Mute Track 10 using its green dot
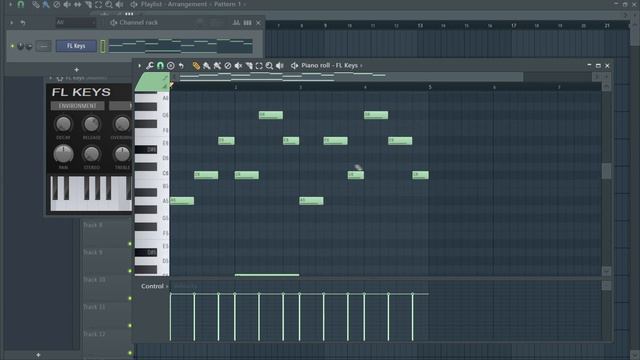The height and width of the screenshot is (360, 640). (130, 298)
